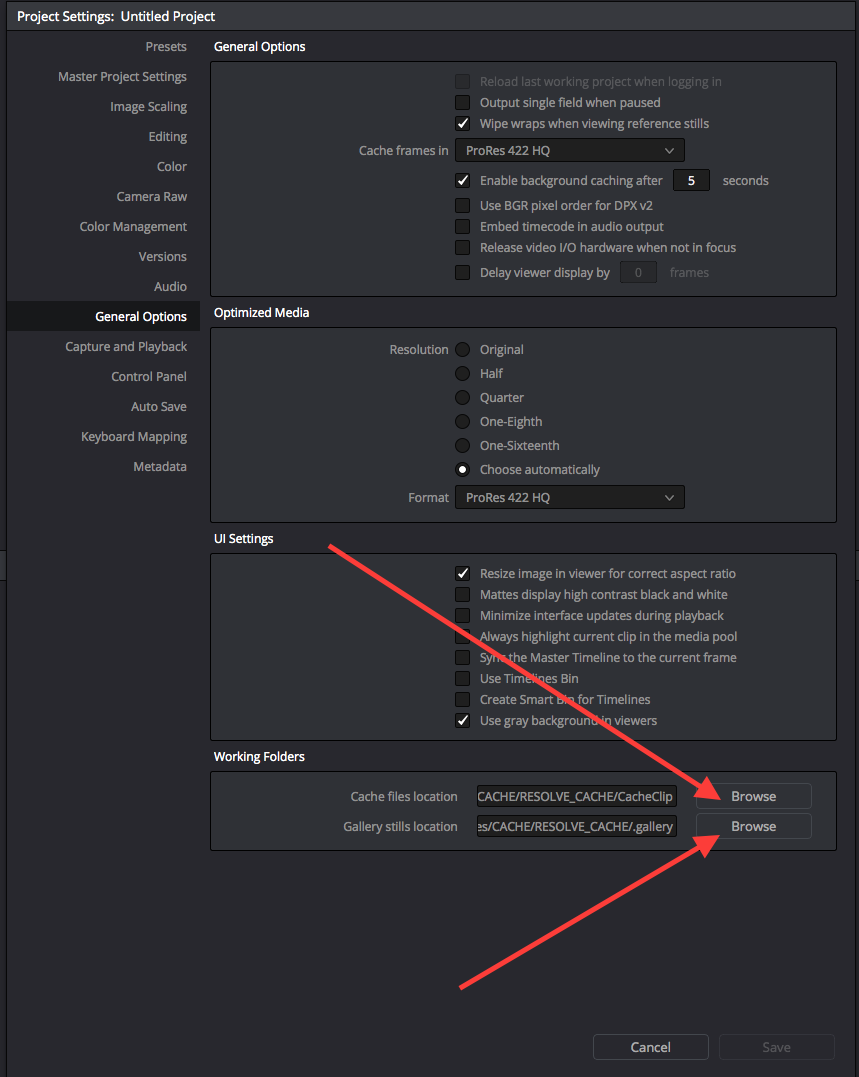The width and height of the screenshot is (859, 1077).
Task: Click the background caching seconds field
Action: coord(691,181)
